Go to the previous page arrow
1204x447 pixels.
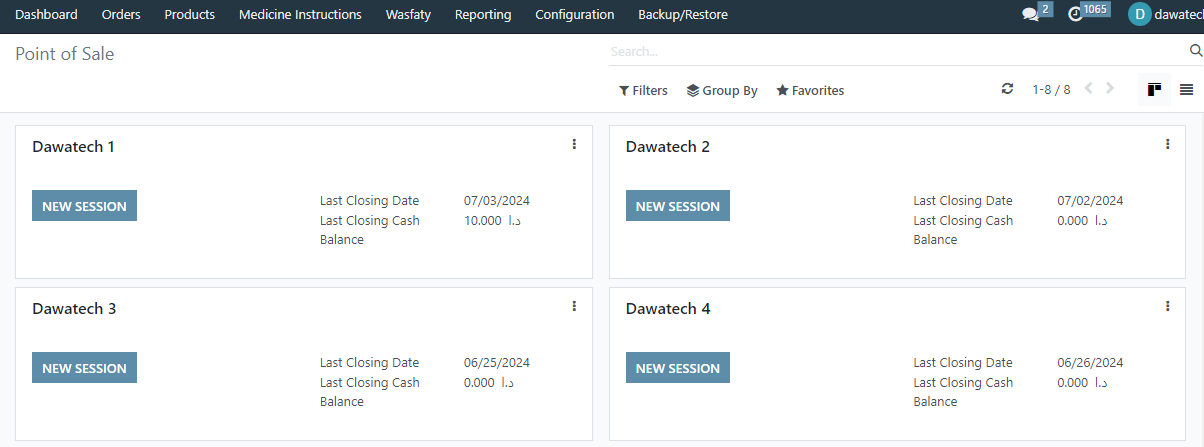1089,89
